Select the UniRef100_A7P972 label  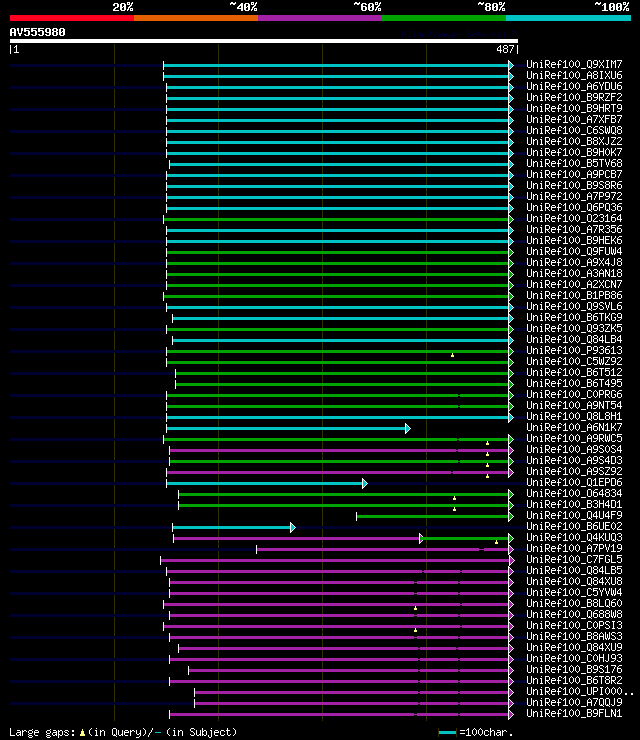click(x=574, y=196)
